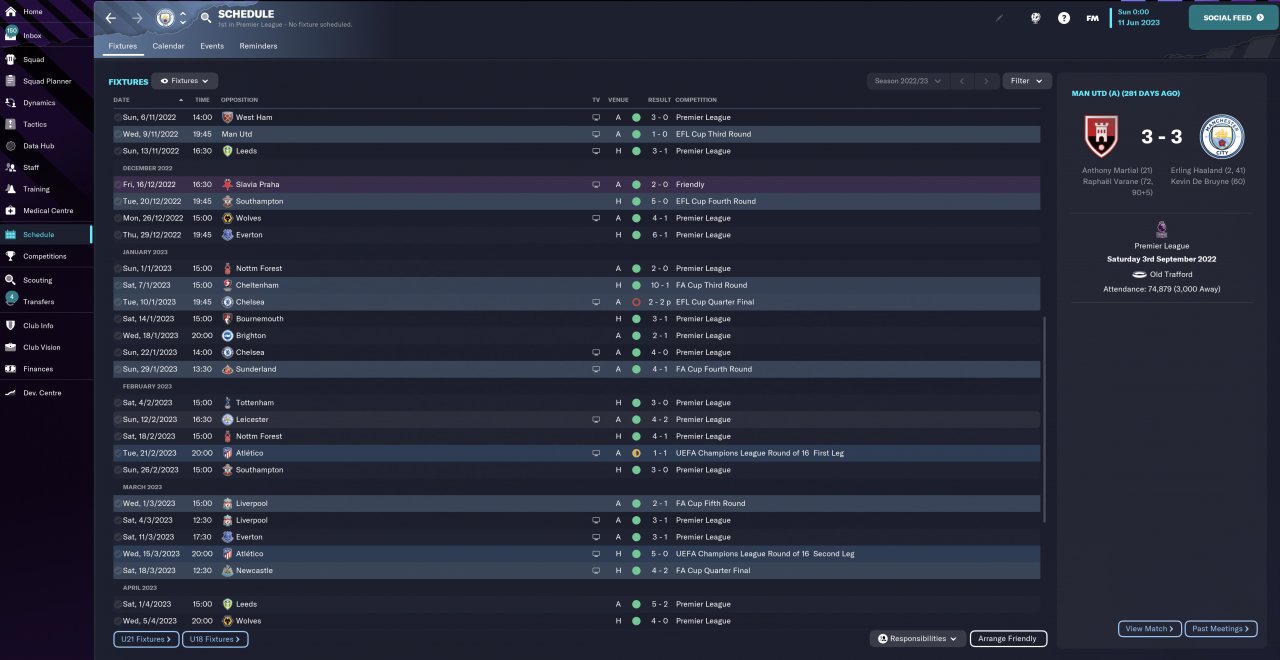Open the Season 2022/23 dropdown
Image resolution: width=1280 pixels, height=660 pixels.
click(908, 81)
